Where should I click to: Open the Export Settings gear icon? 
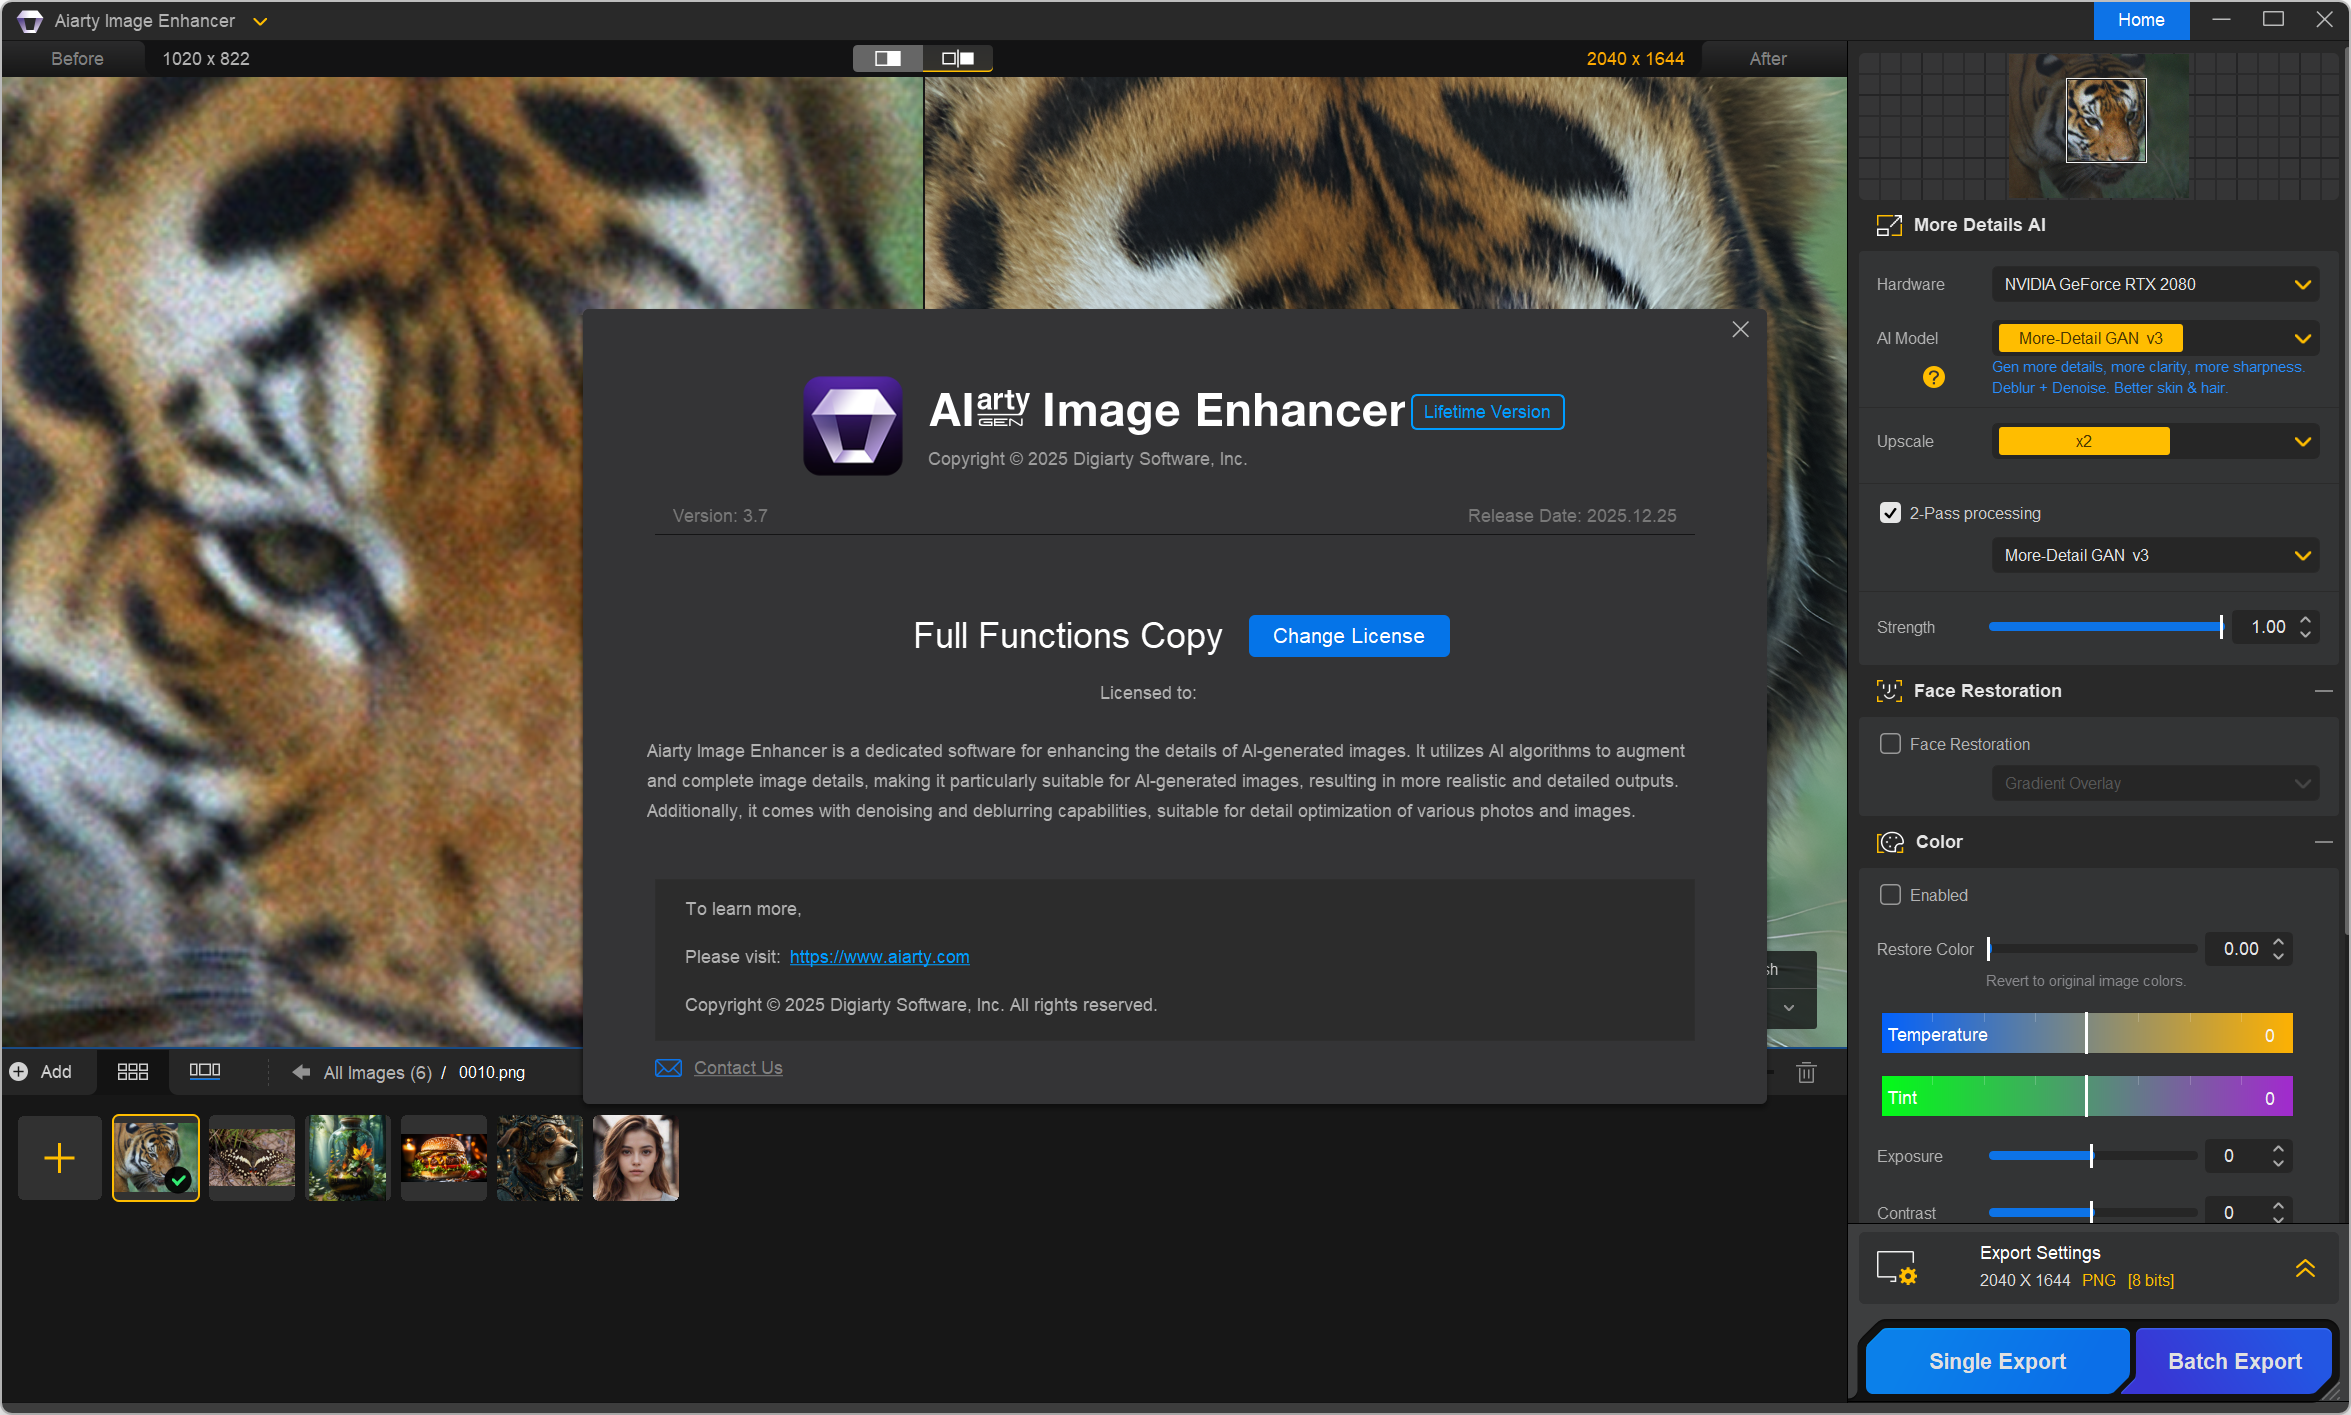pyautogui.click(x=1896, y=1267)
